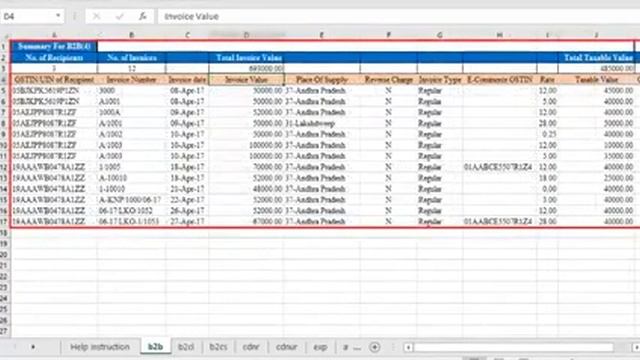Screen dimensions: 640x360
Task: Click the formula bar containing Invoice Value
Action: [x=398, y=16]
